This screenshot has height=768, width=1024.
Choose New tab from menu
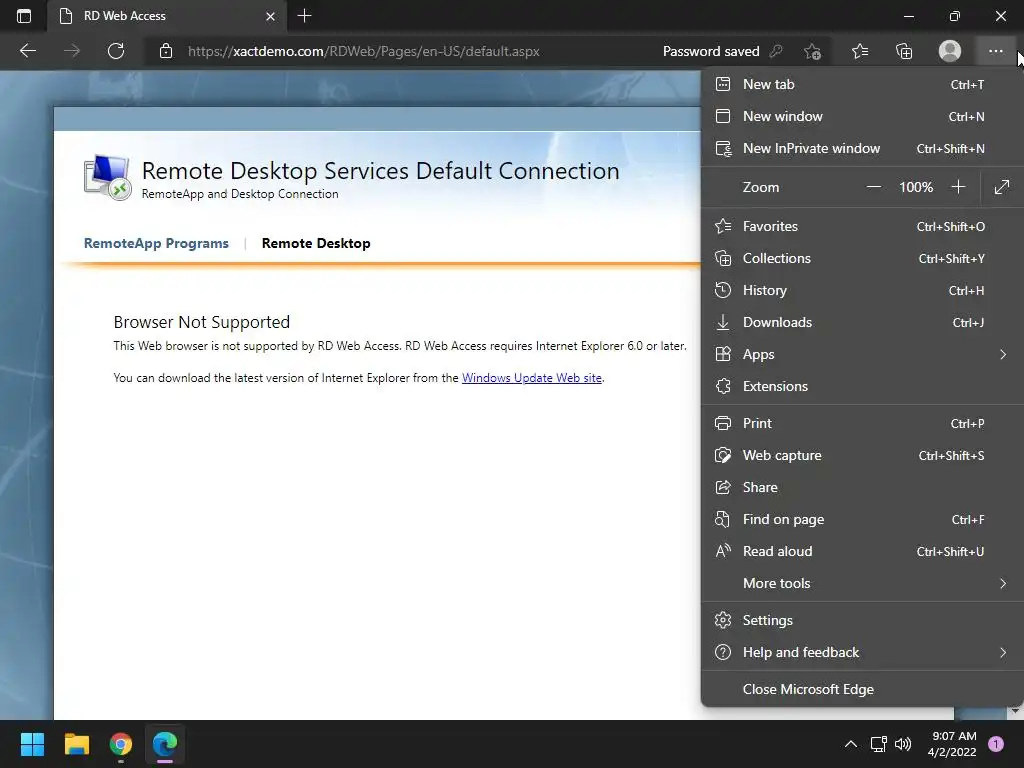[x=861, y=84]
